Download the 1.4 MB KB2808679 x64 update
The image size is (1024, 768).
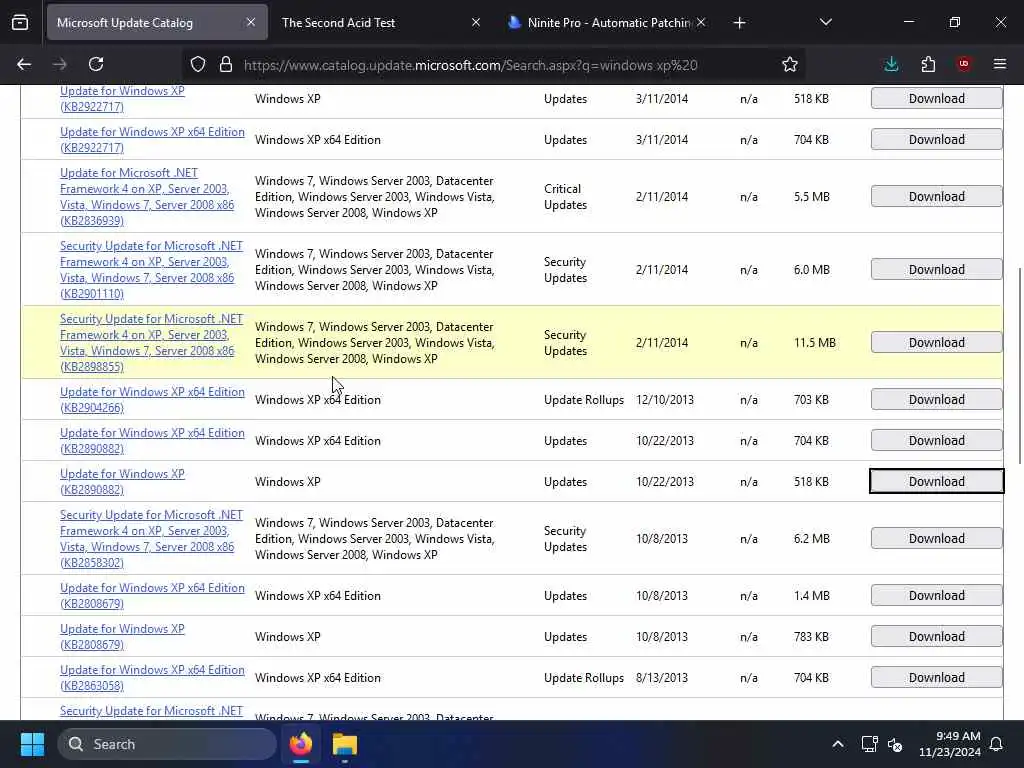coord(936,596)
